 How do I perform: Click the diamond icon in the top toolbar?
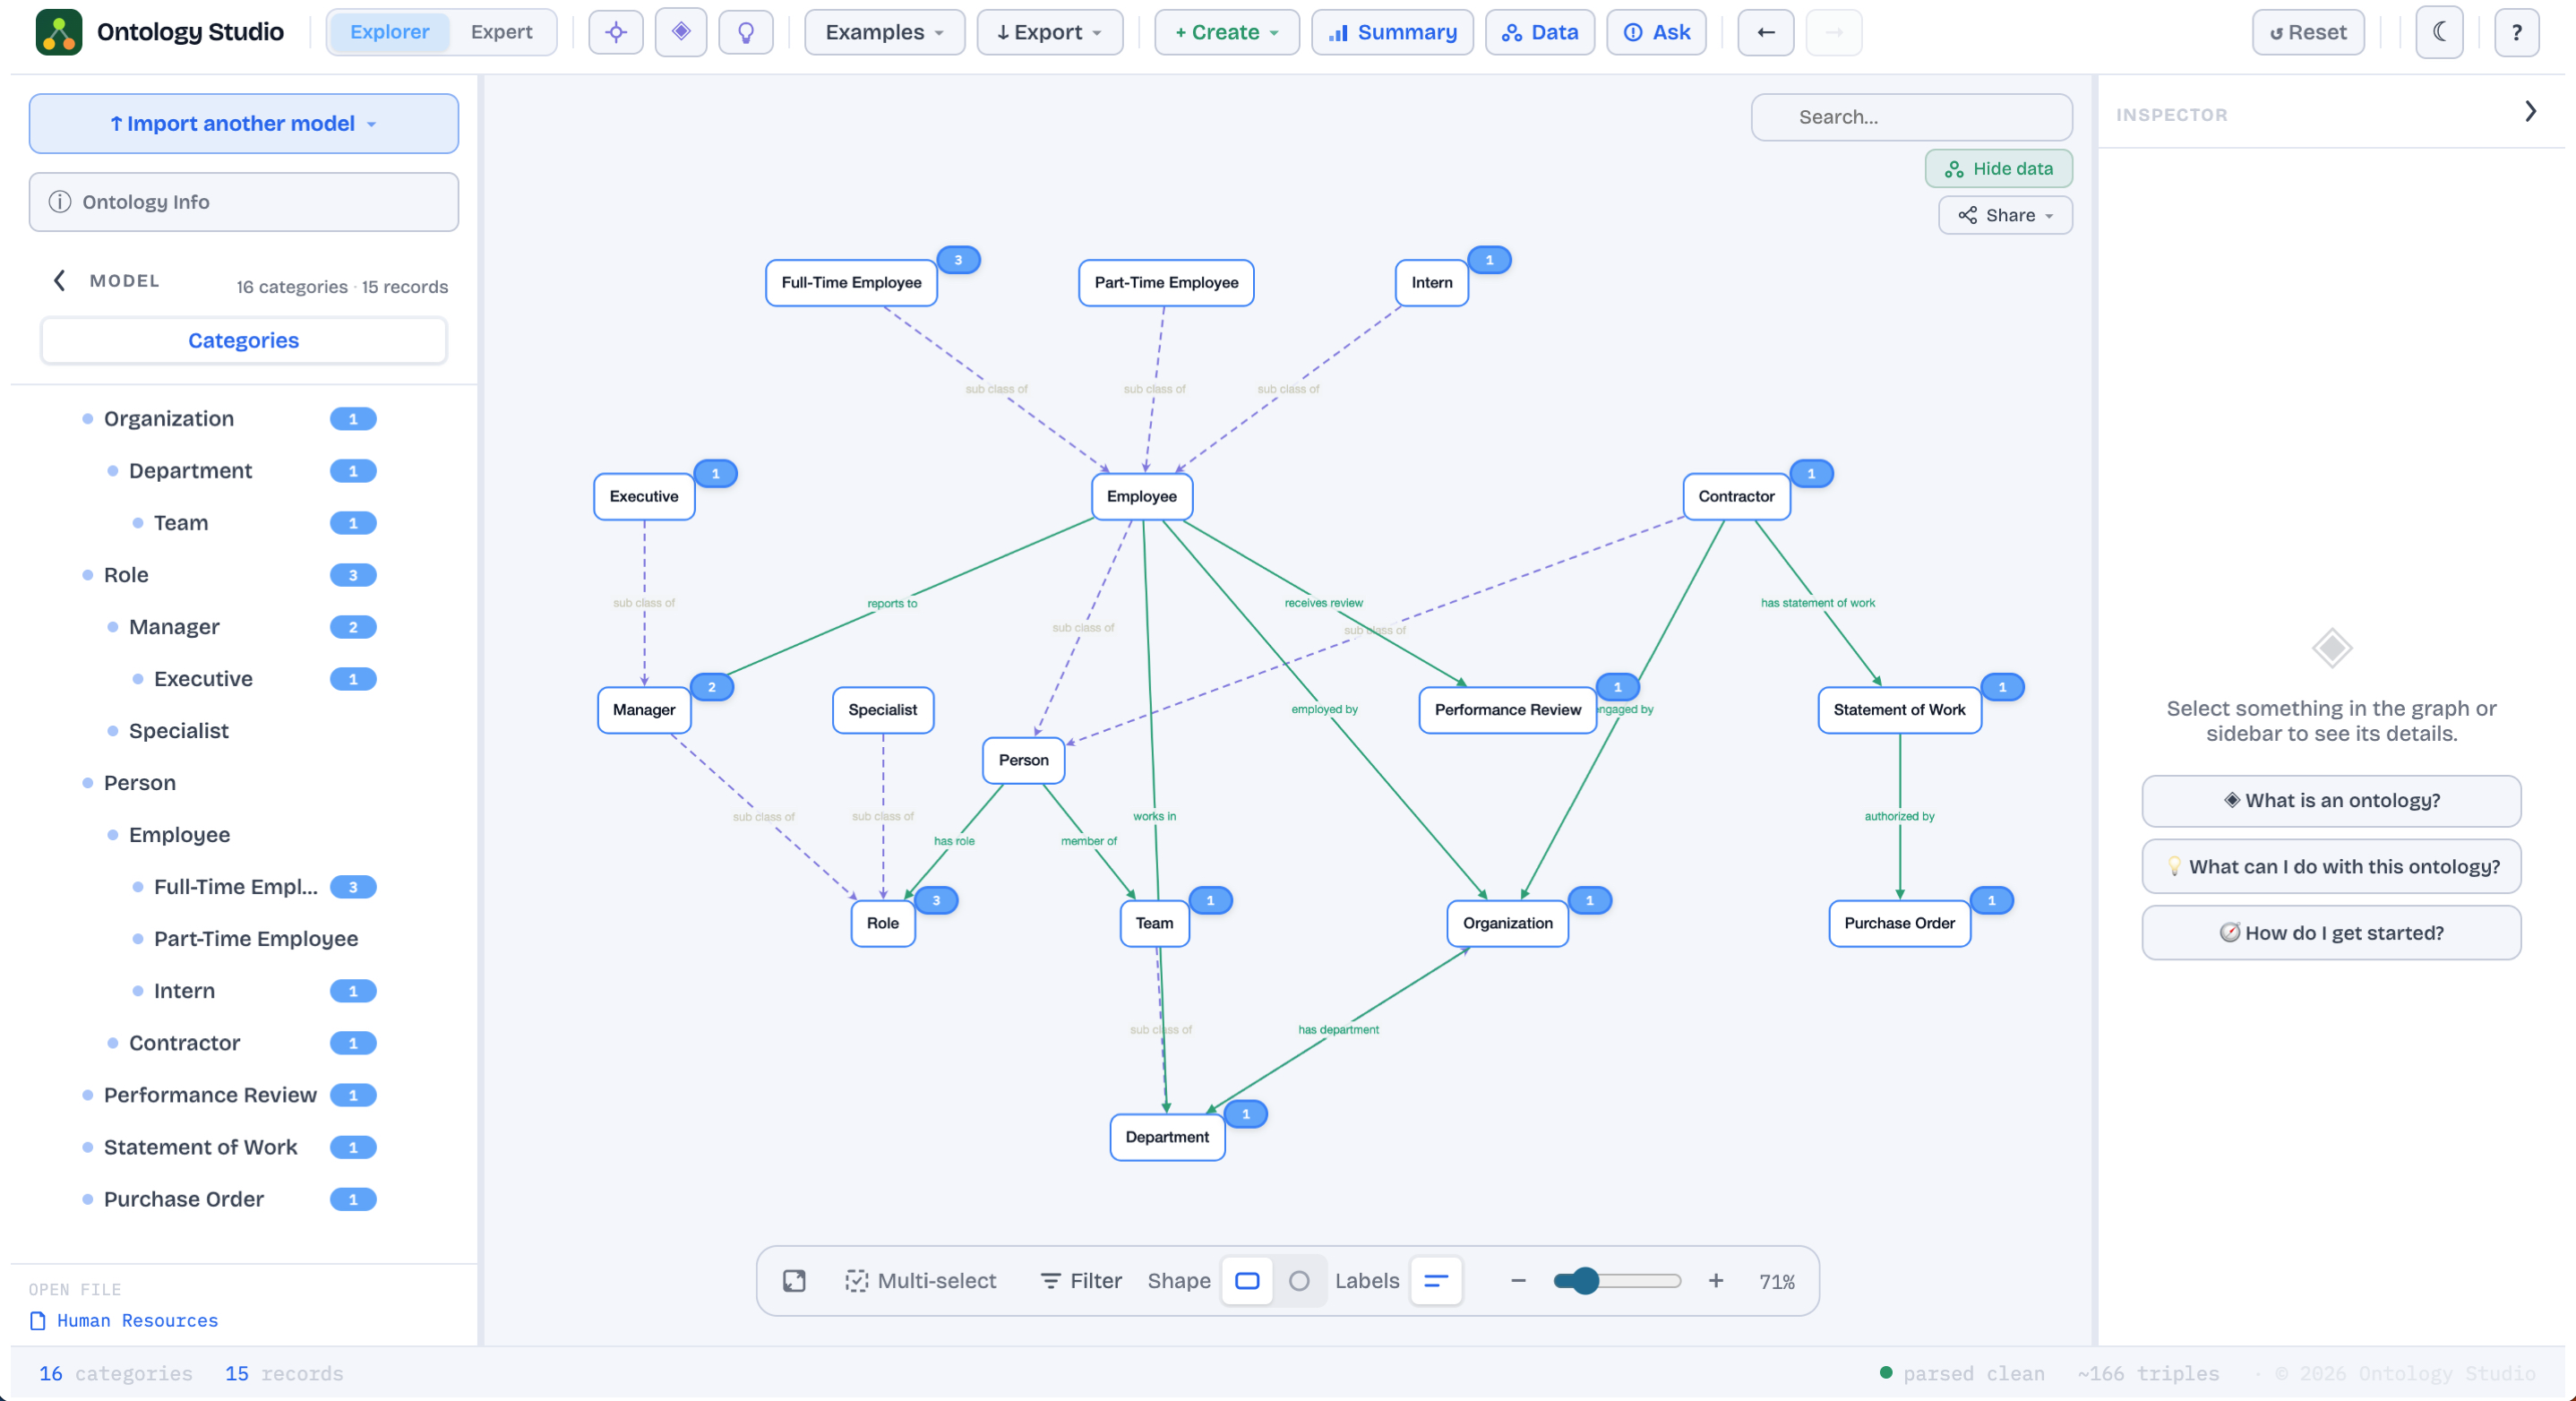pyautogui.click(x=681, y=32)
